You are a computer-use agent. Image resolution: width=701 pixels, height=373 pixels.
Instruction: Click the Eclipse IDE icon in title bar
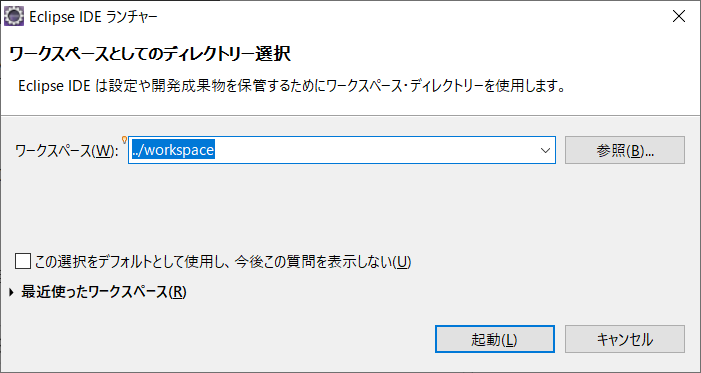coord(13,17)
